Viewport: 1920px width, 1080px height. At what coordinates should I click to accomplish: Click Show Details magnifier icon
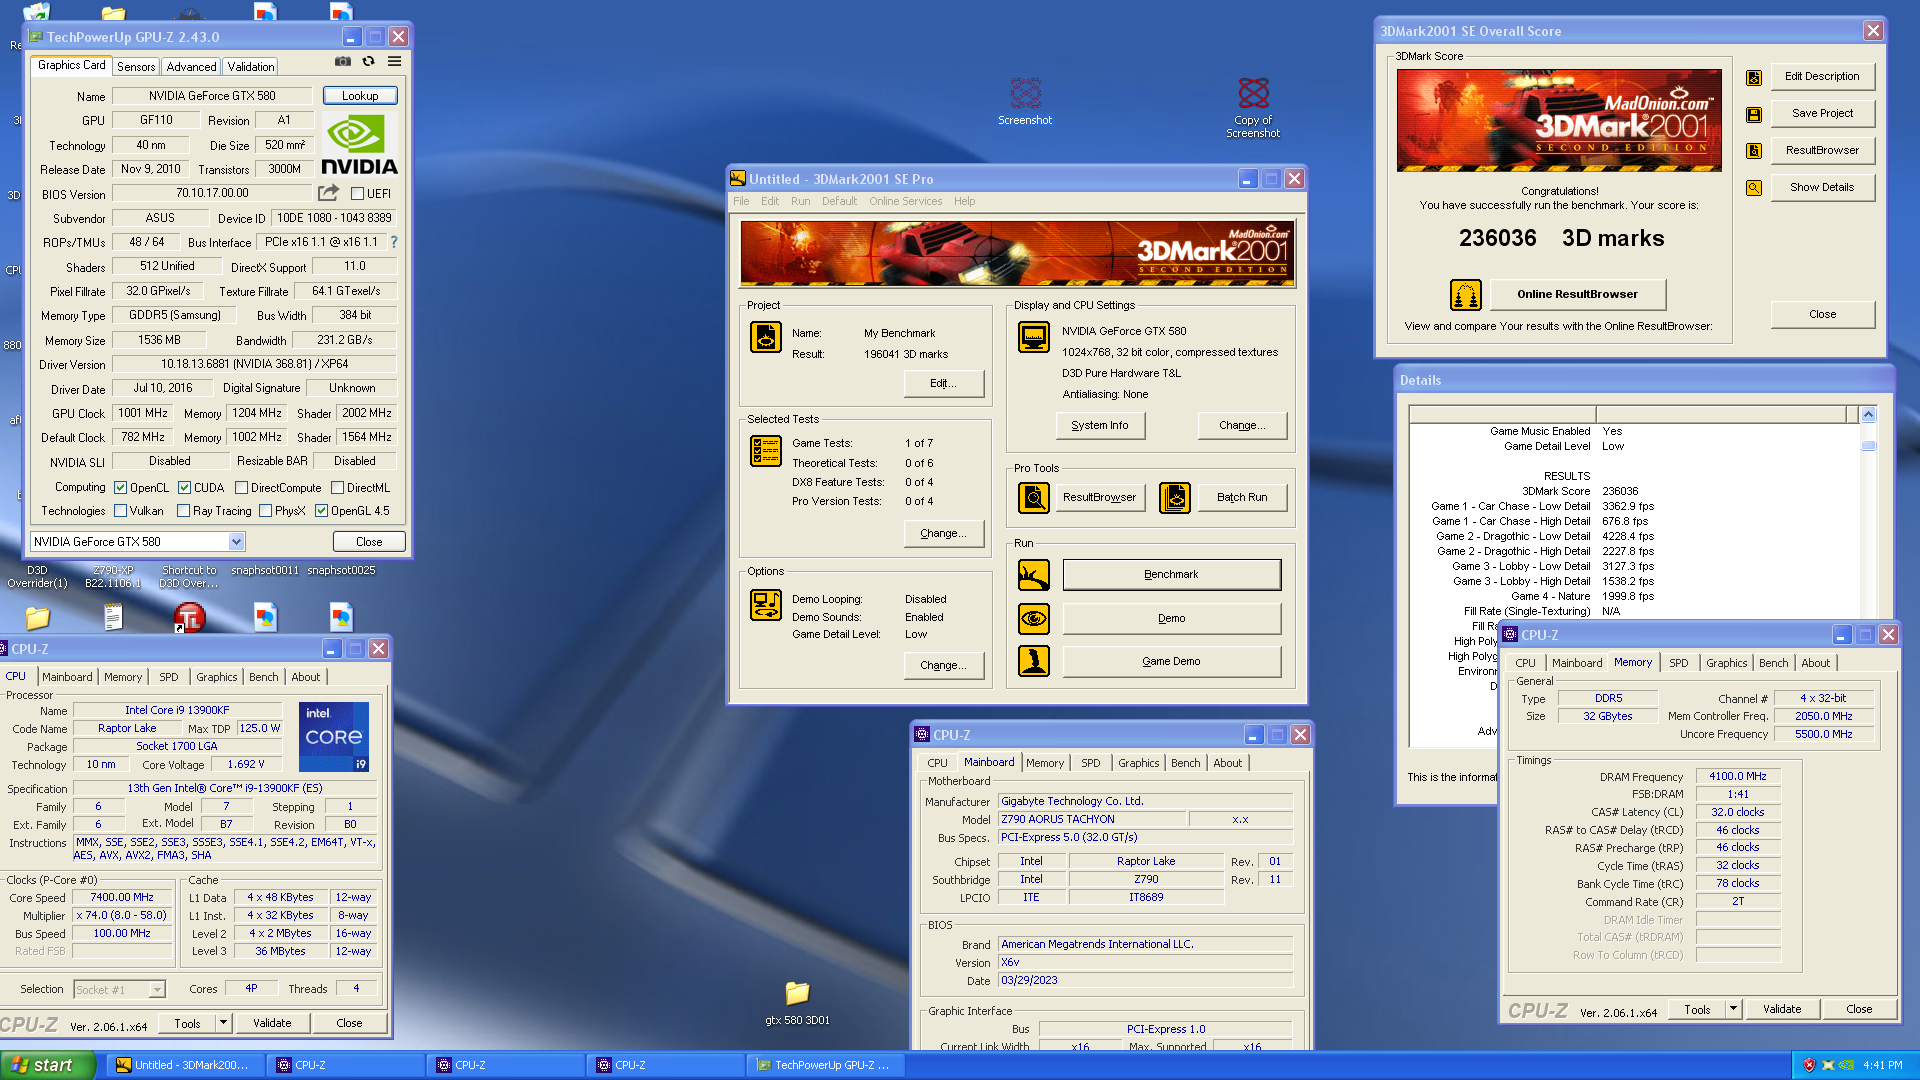pos(1754,188)
